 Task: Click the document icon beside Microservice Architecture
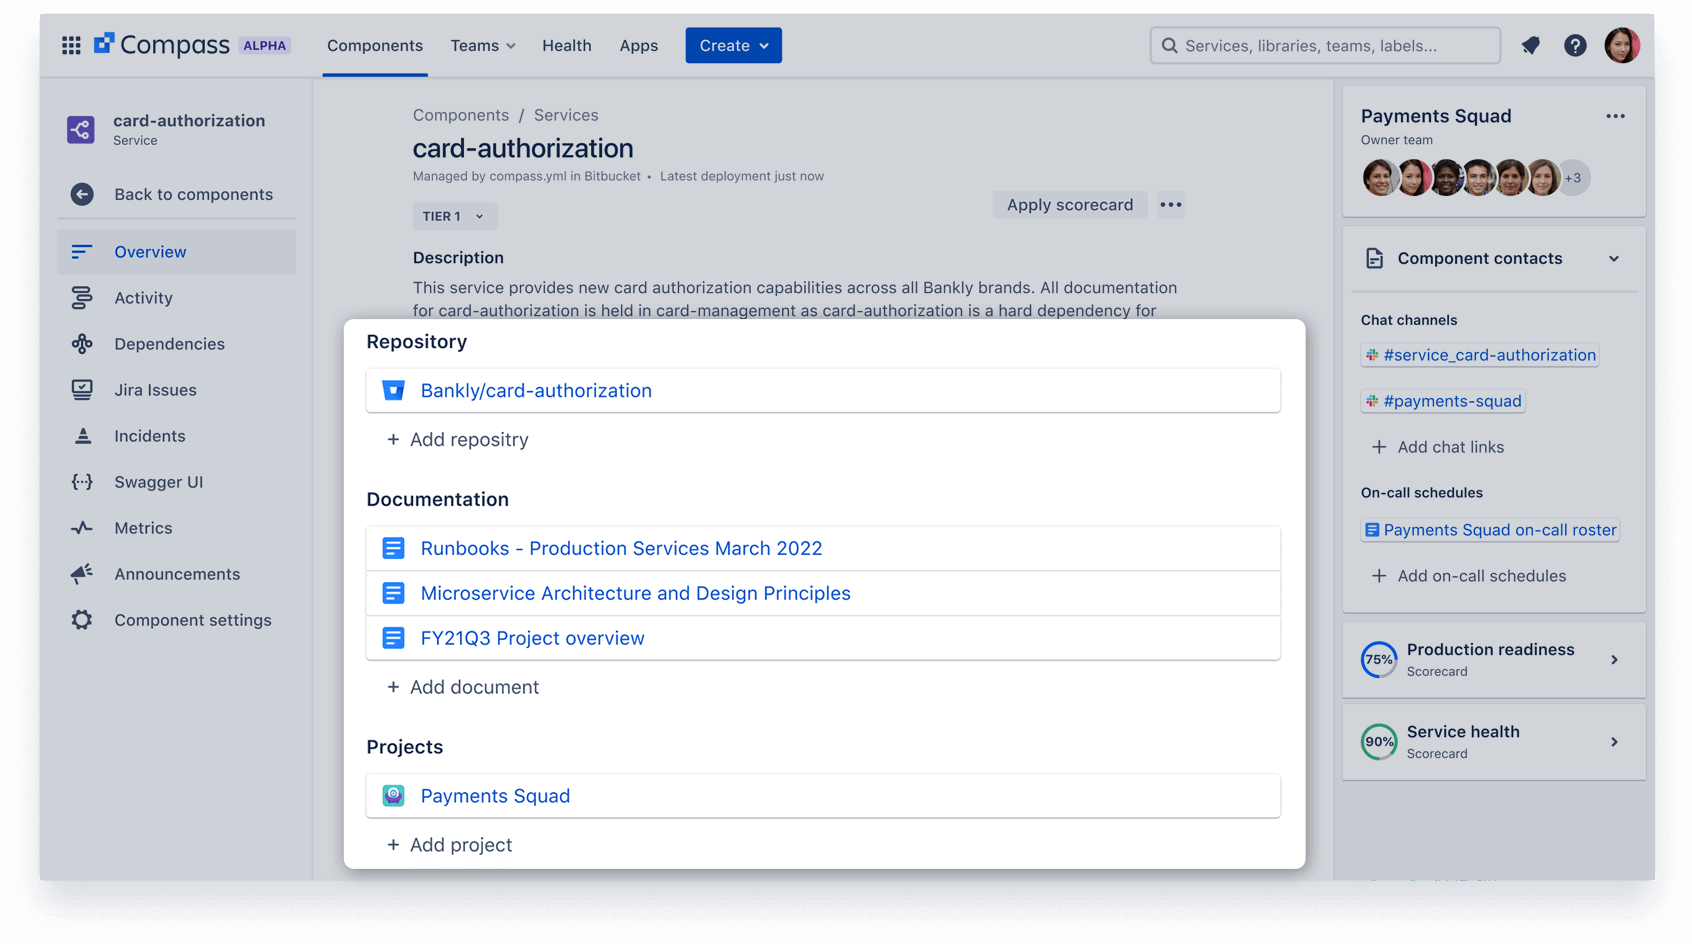coord(393,593)
